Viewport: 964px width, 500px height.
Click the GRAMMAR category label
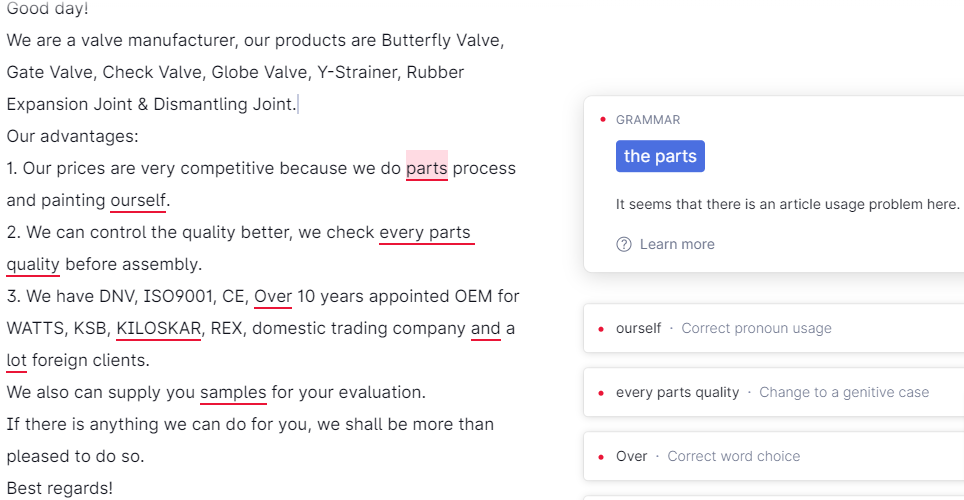(648, 120)
